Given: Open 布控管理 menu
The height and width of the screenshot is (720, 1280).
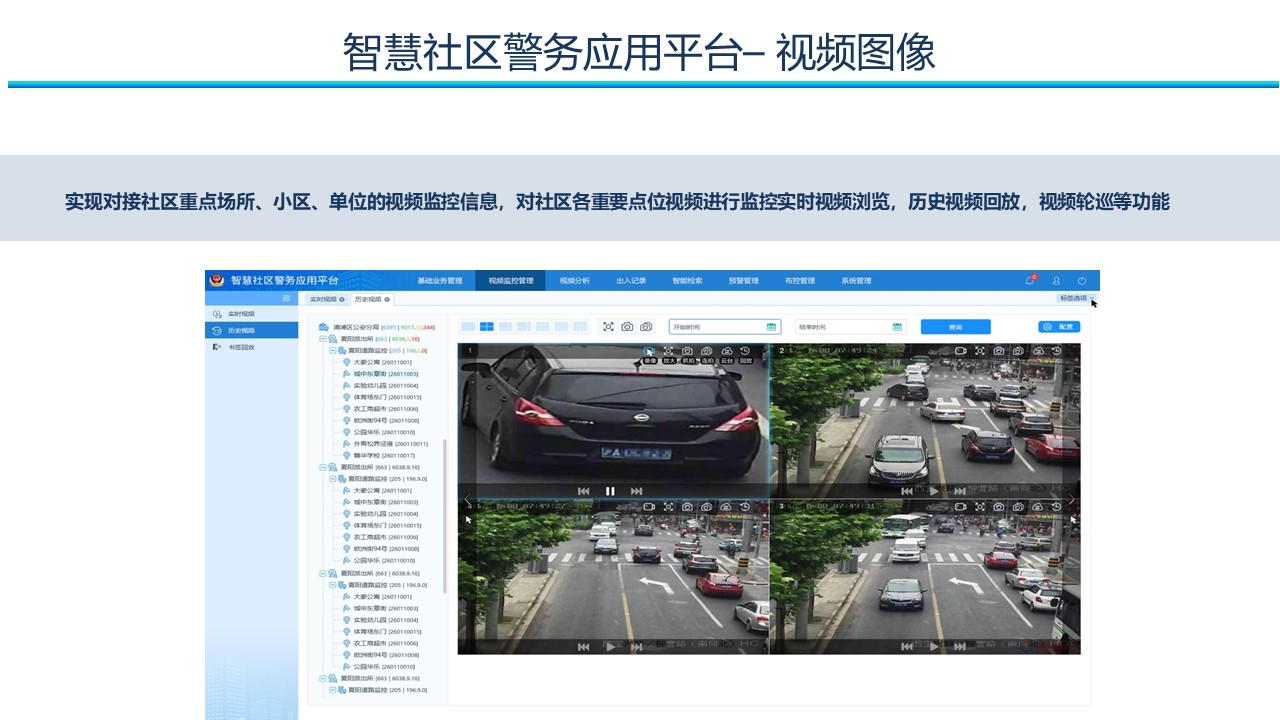Looking at the screenshot, I should [x=800, y=281].
